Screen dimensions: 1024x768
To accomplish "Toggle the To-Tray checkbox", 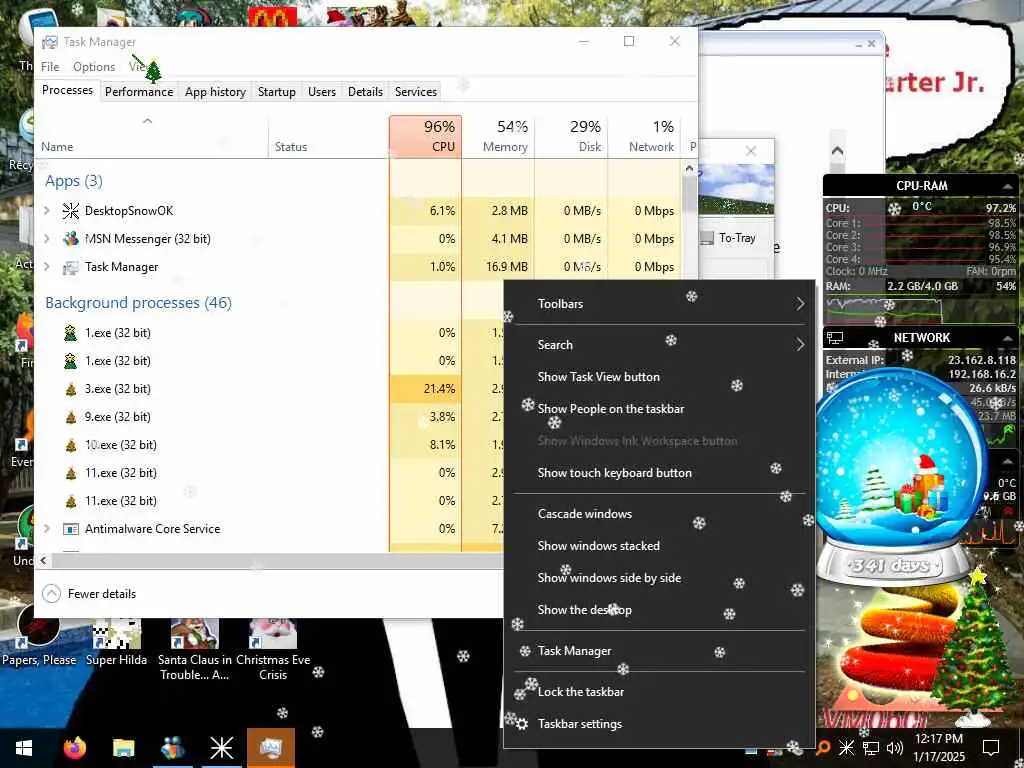I will [707, 238].
